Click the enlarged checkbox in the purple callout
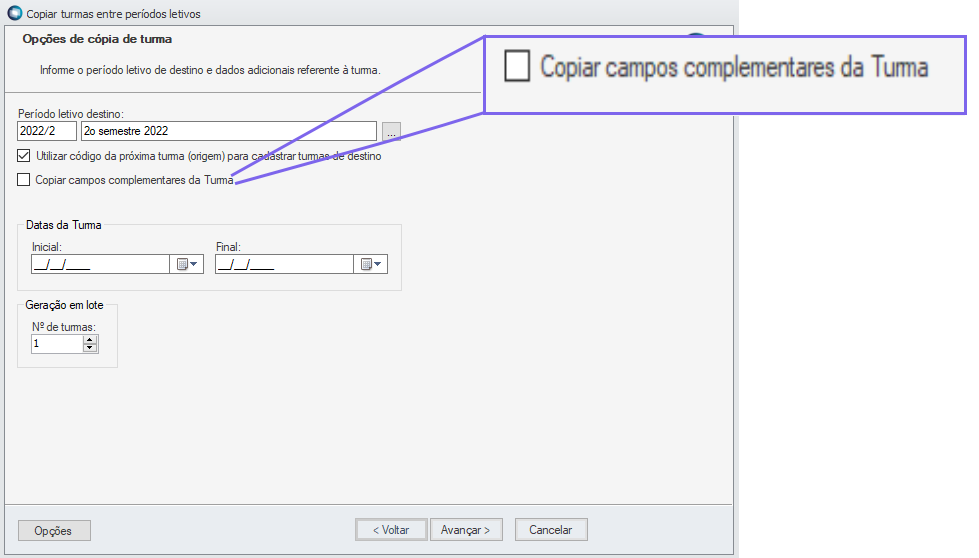The width and height of the screenshot is (979, 558). [517, 67]
